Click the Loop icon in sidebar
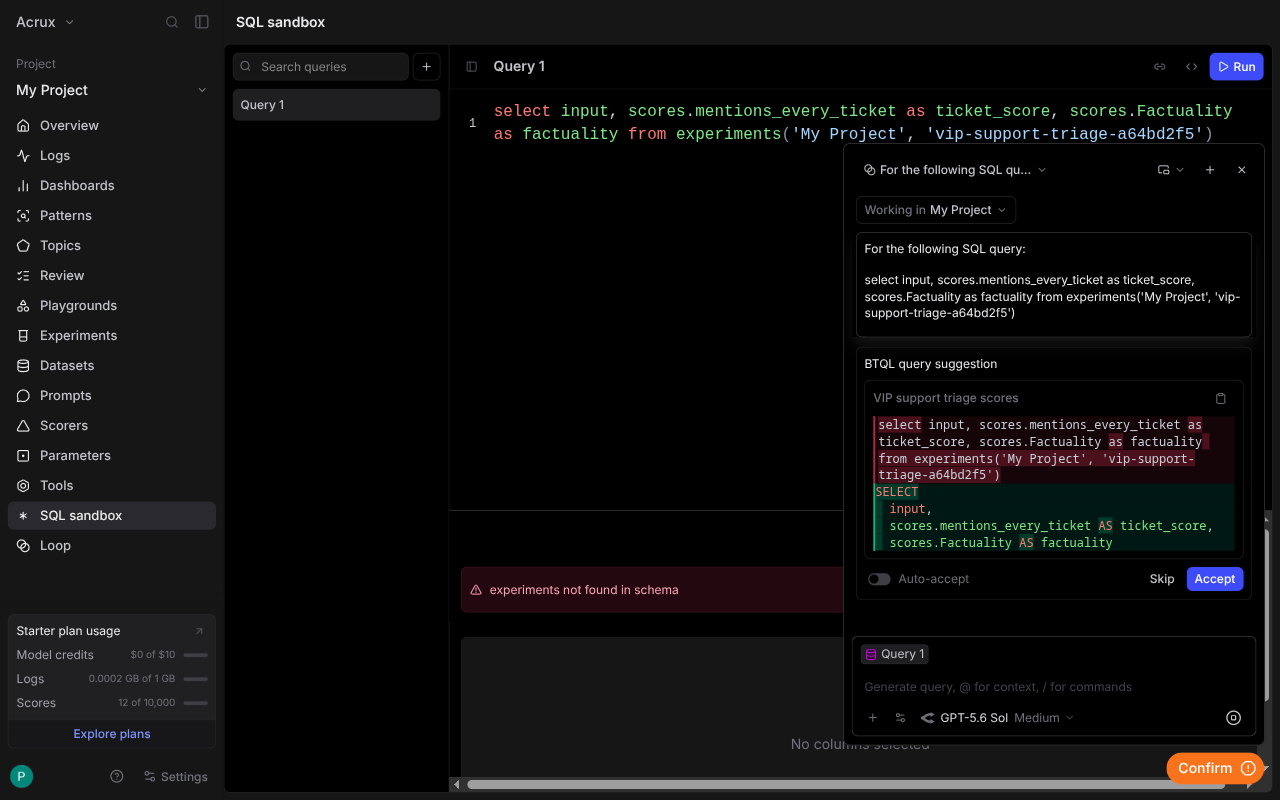 pos(23,546)
